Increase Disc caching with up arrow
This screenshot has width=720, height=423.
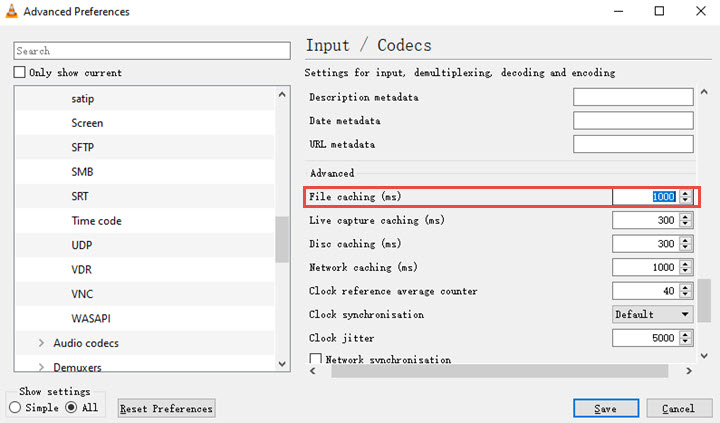click(685, 240)
